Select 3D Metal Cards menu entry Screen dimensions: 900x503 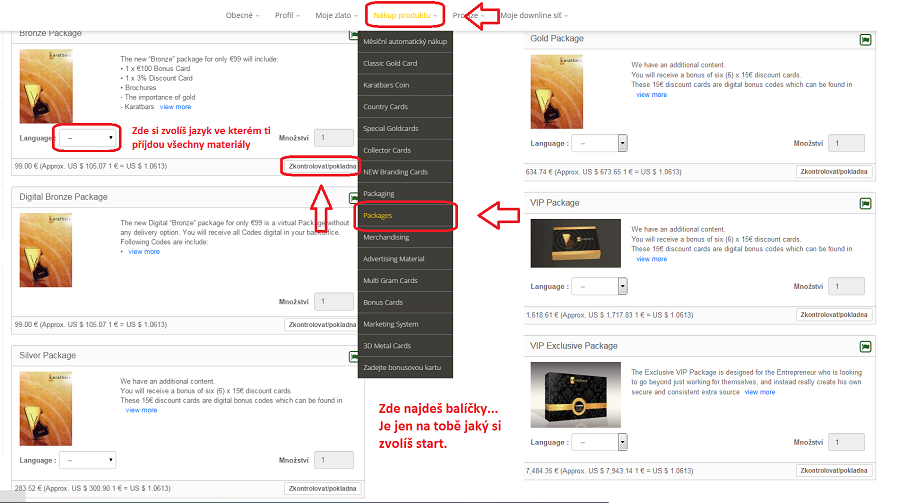[x=405, y=346]
